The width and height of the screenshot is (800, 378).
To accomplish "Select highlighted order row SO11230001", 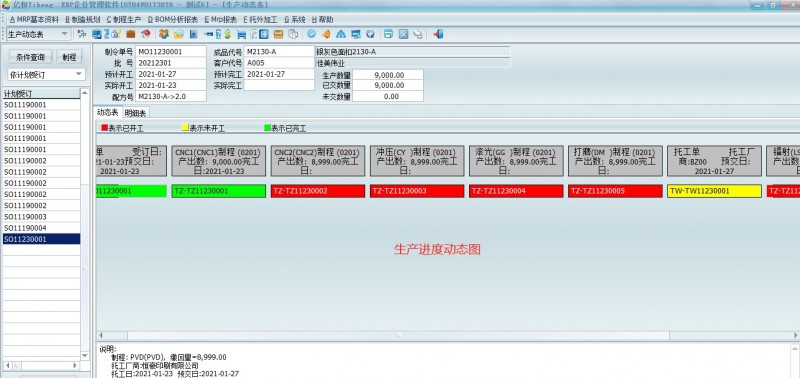I will pyautogui.click(x=41, y=239).
